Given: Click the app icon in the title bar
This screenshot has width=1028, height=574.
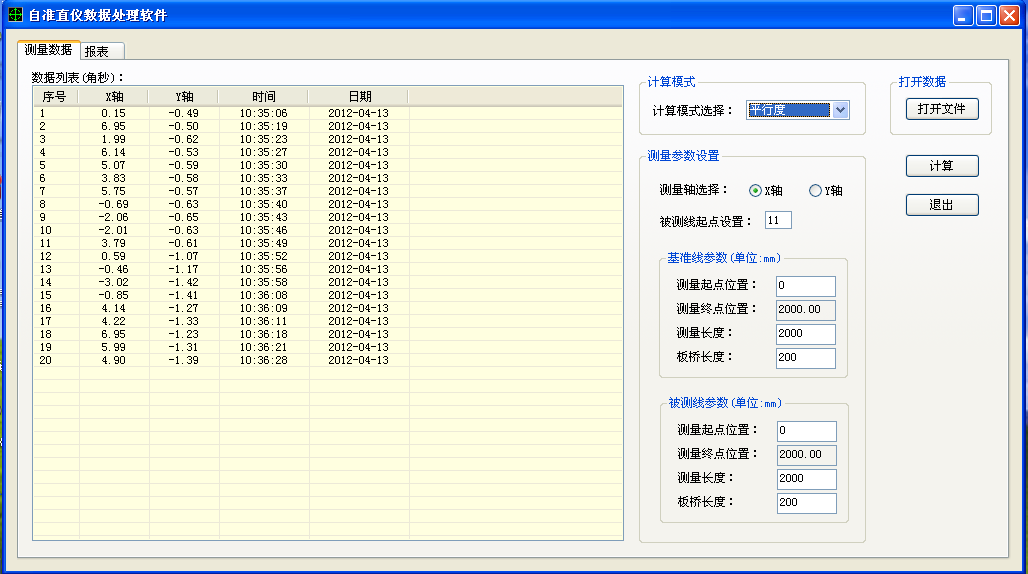Looking at the screenshot, I should pyautogui.click(x=15, y=15).
